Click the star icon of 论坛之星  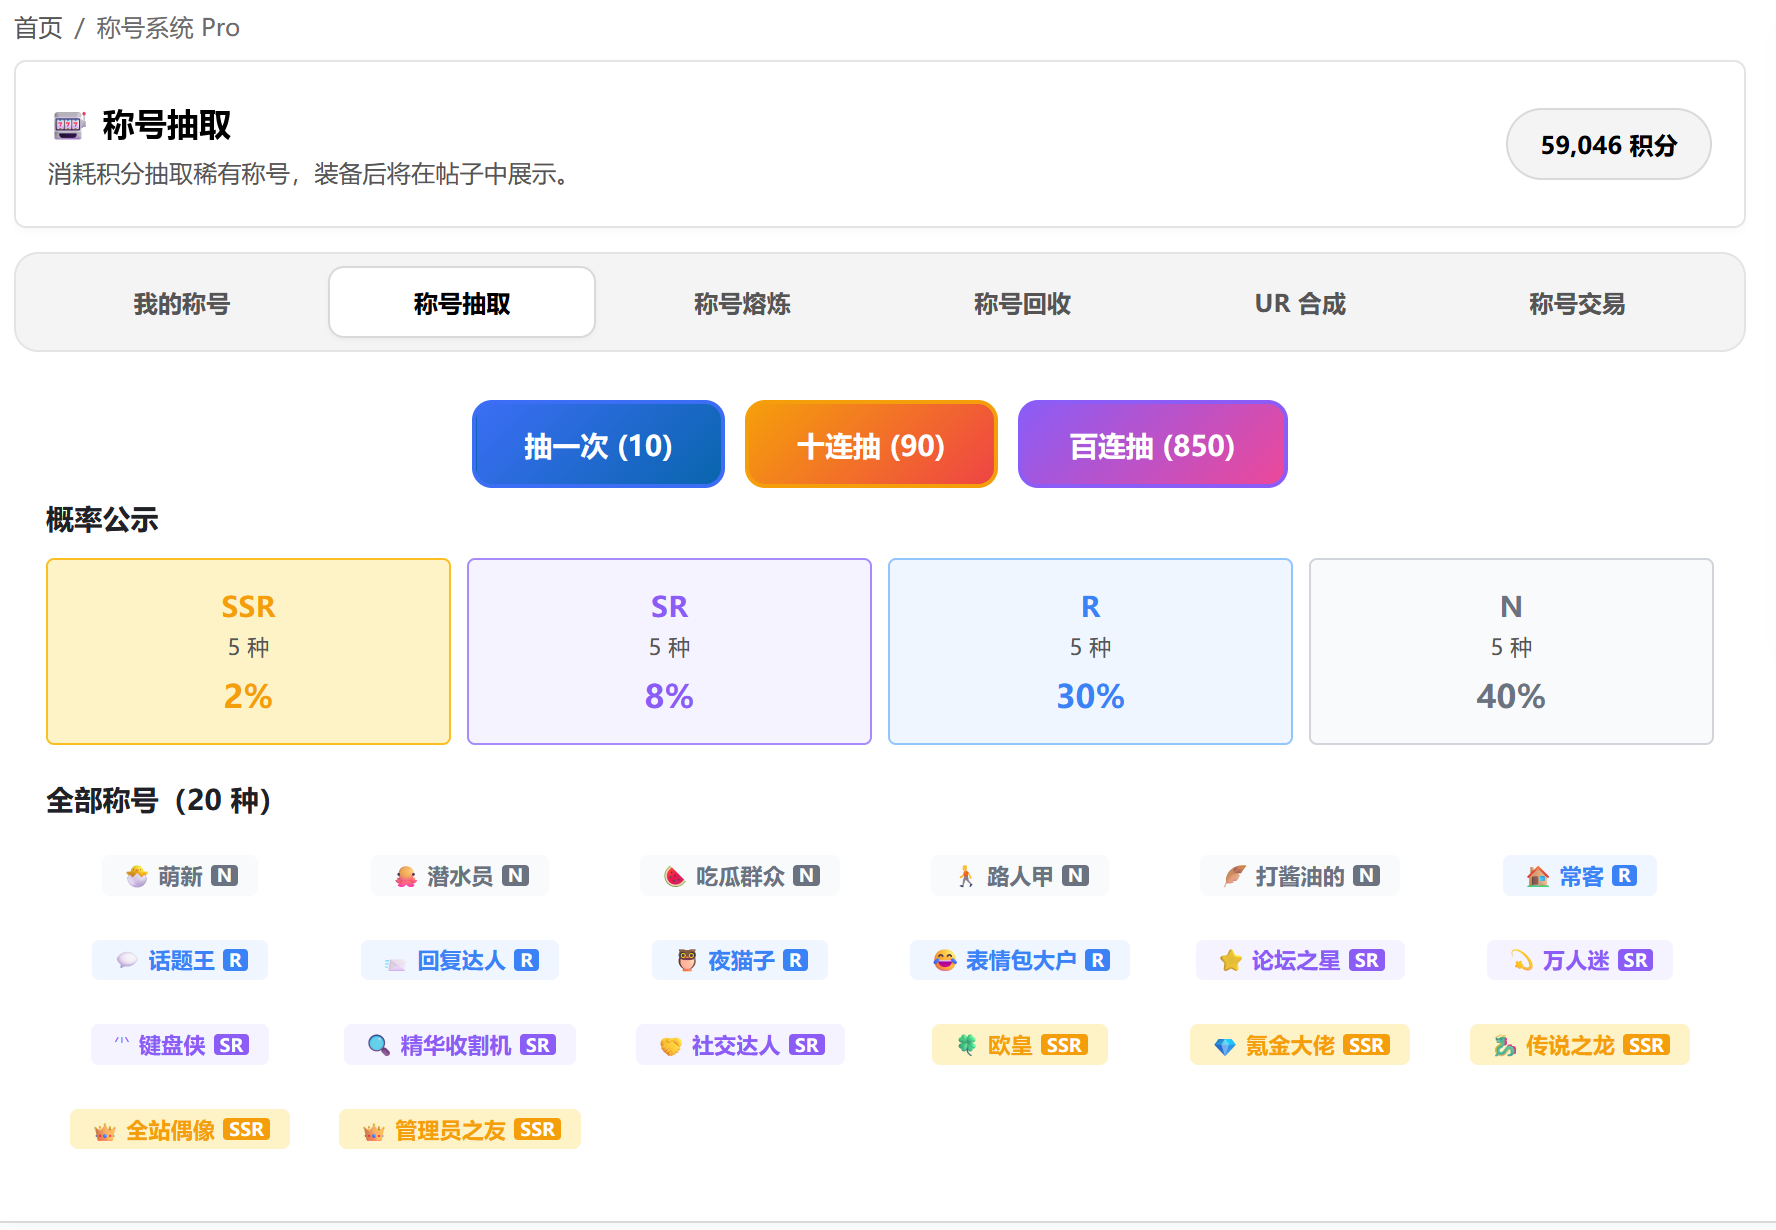click(x=1231, y=961)
